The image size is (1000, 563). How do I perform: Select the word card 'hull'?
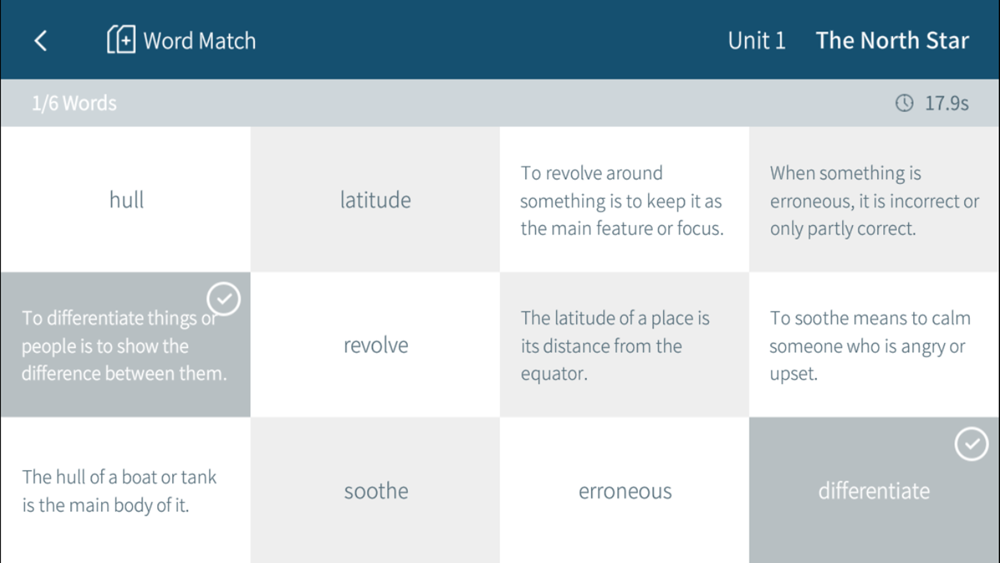[126, 200]
